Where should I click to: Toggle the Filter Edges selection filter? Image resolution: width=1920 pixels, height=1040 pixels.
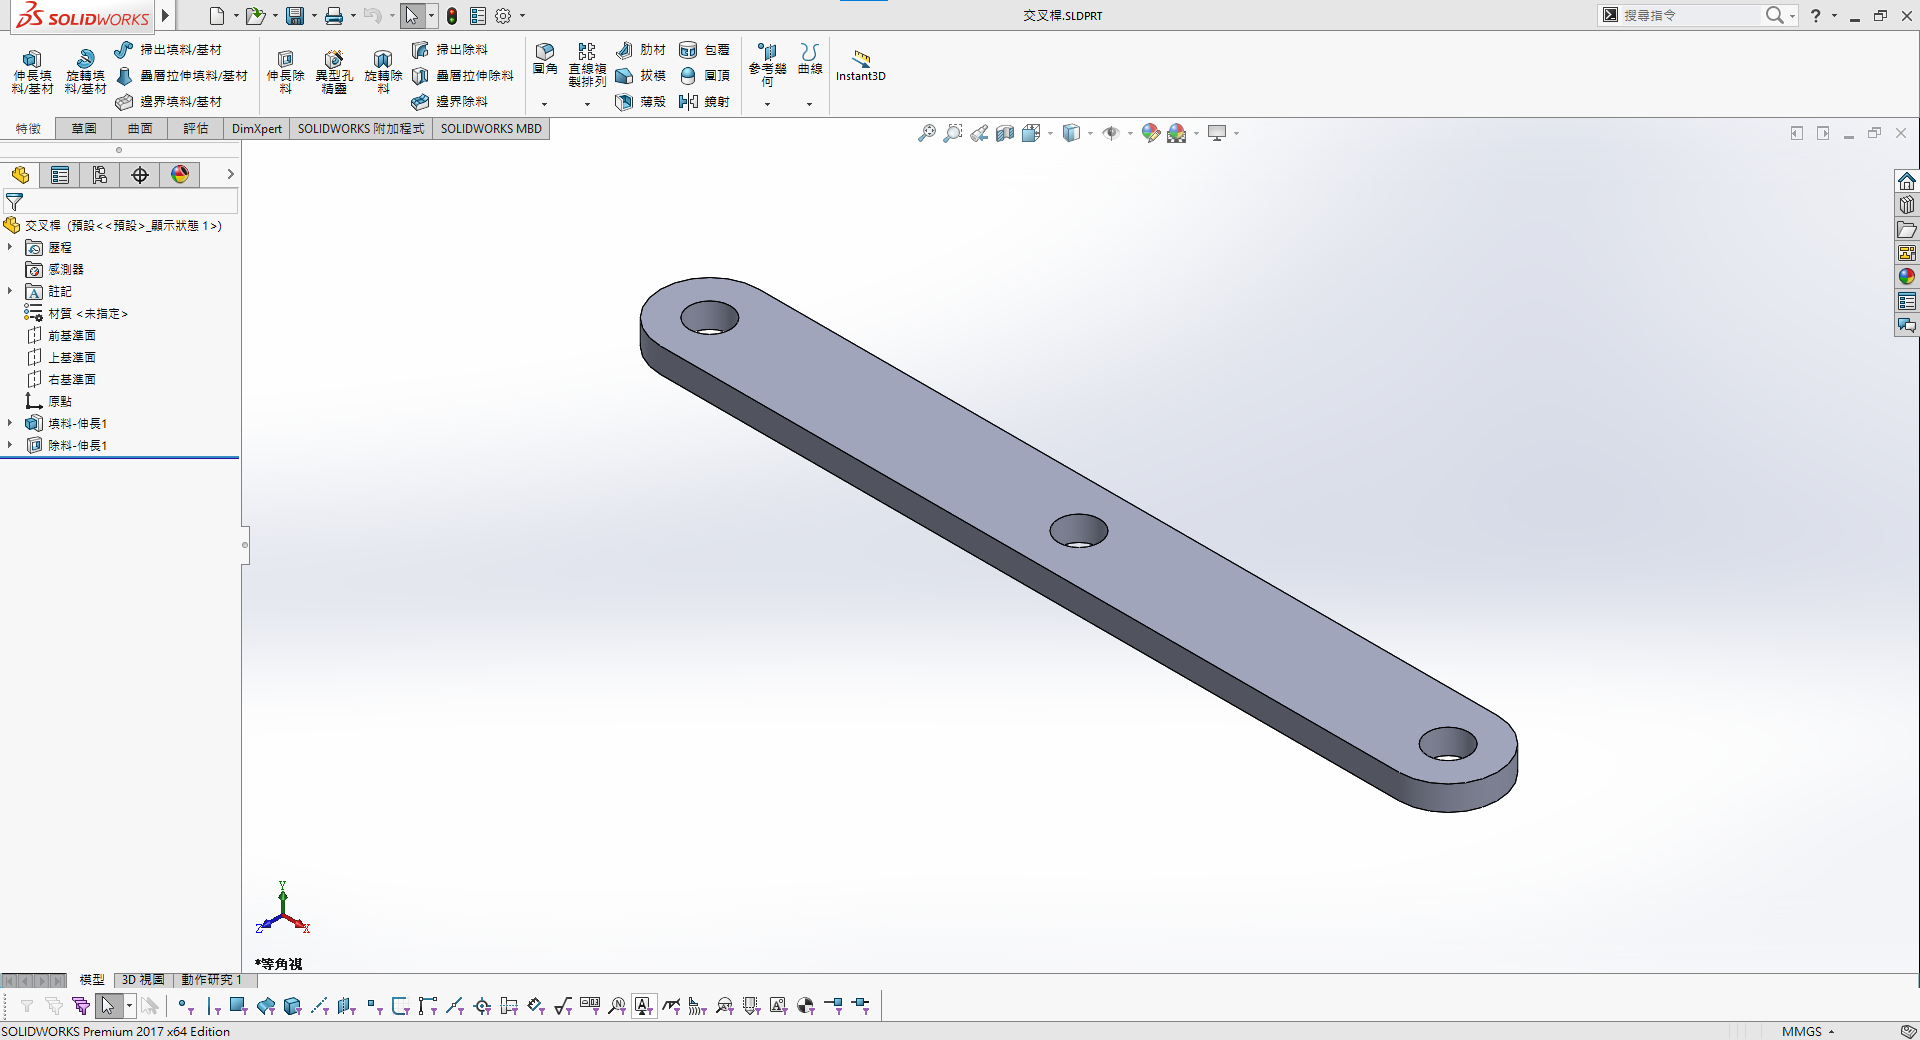(213, 1006)
